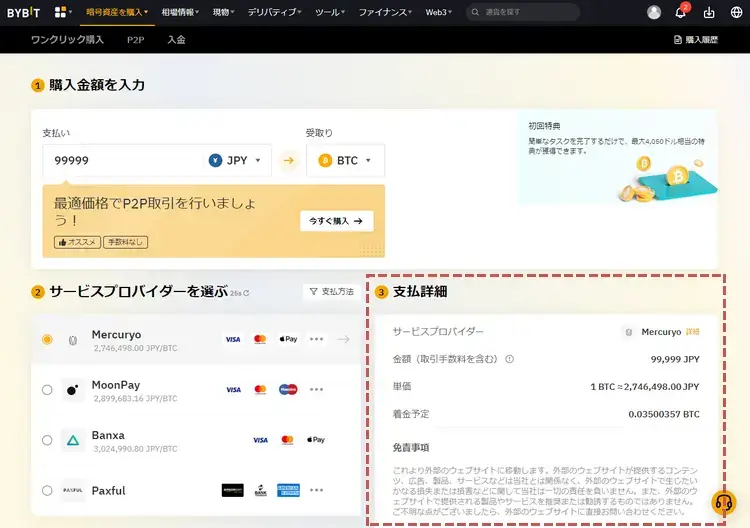
Task: Click the Bybit logo
Action: pyautogui.click(x=23, y=12)
